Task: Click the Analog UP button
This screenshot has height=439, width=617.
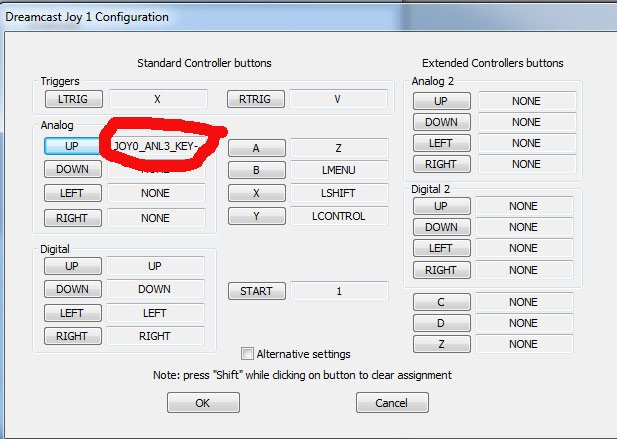Action: [72, 146]
